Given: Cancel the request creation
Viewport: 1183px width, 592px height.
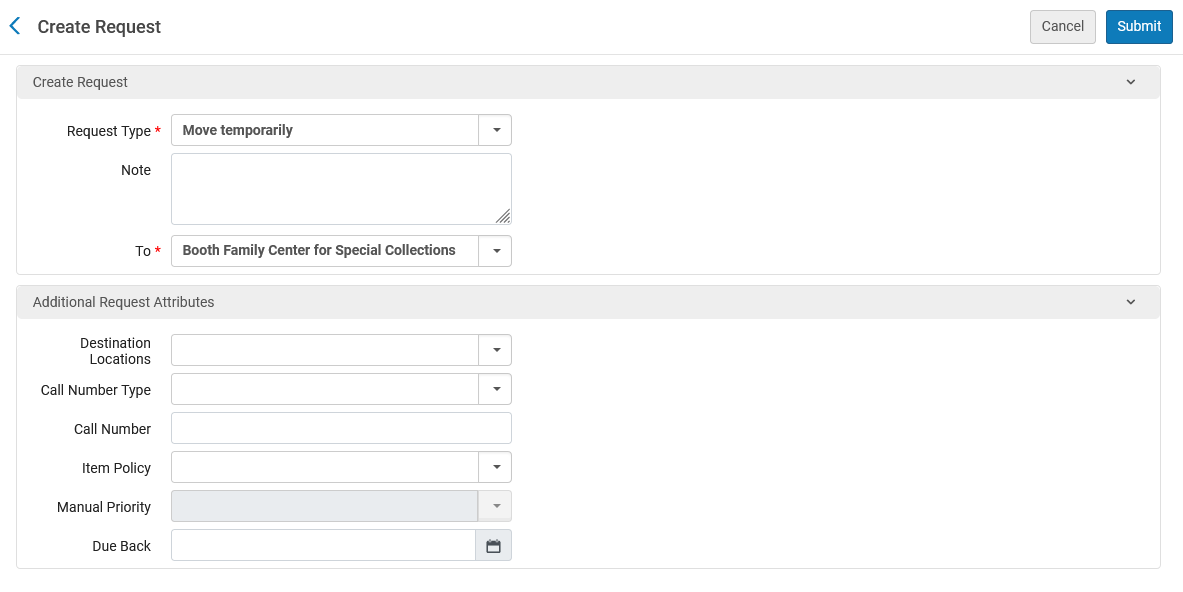Looking at the screenshot, I should 1062,26.
